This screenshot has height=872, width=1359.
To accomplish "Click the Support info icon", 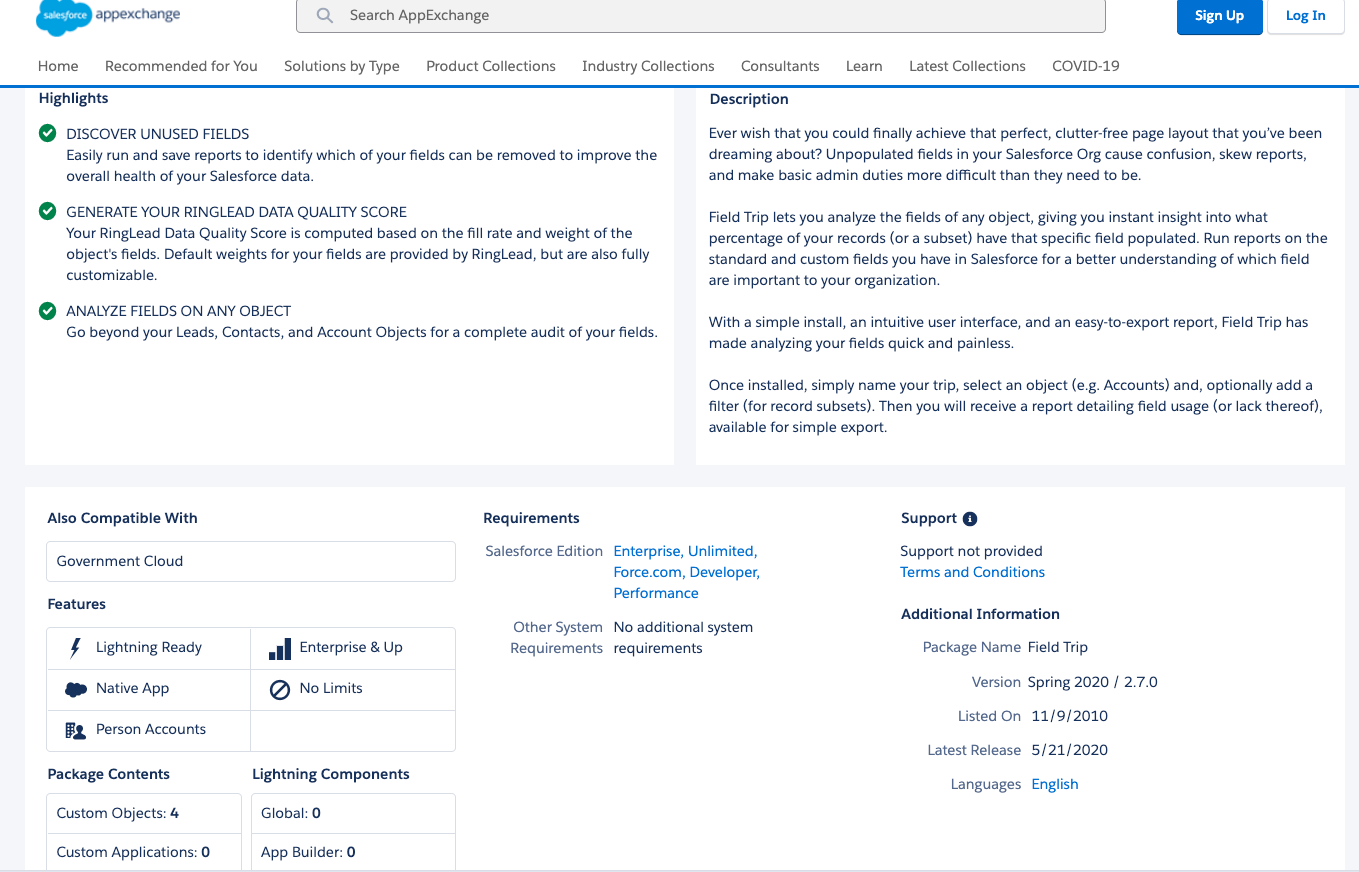I will tap(969, 519).
